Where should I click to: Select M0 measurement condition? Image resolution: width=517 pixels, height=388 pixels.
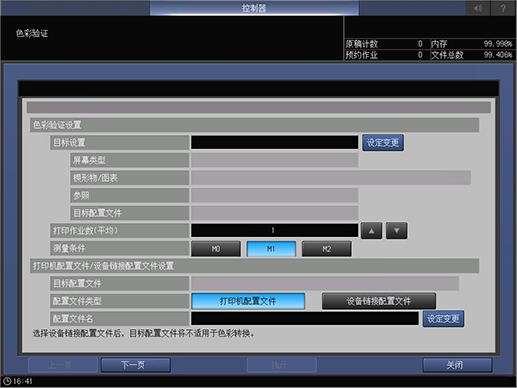click(x=216, y=249)
